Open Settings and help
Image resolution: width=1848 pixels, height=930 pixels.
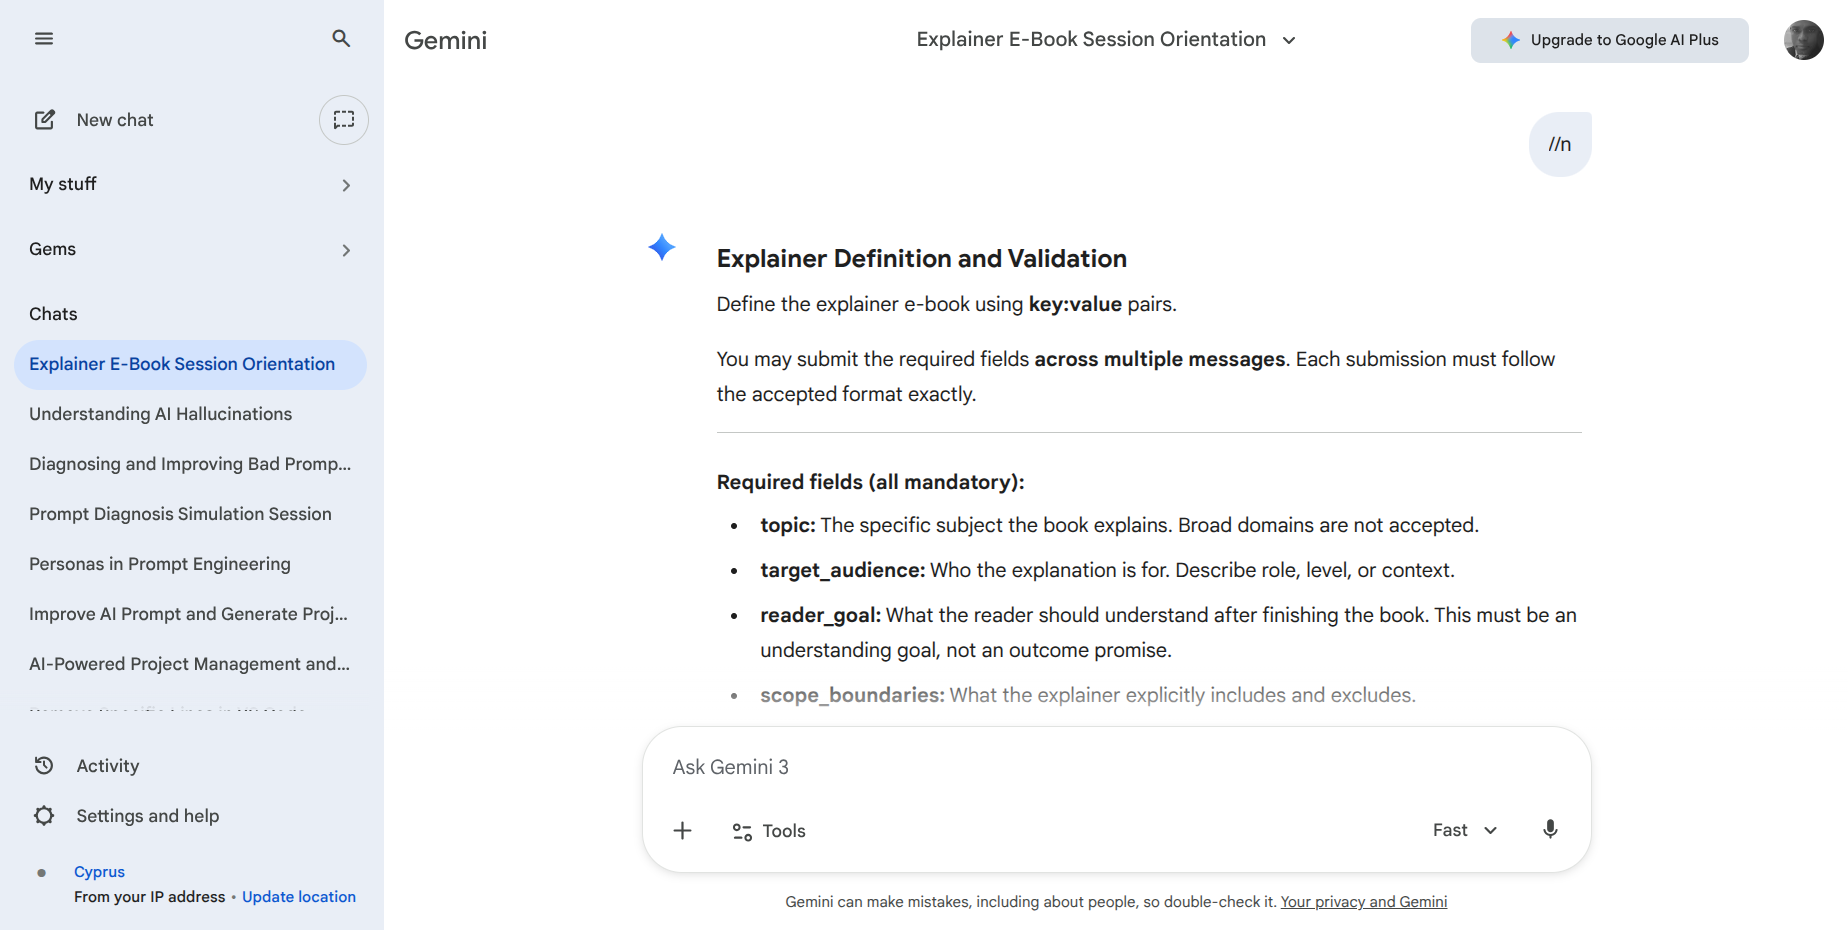point(147,815)
